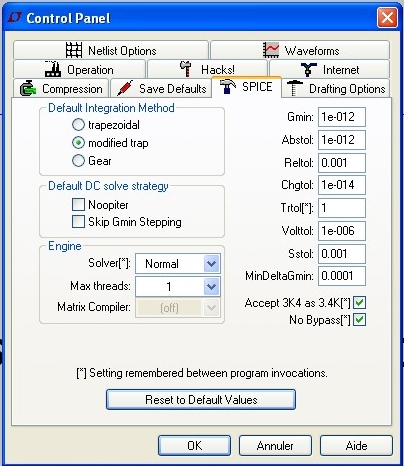
Task: Expand the Max threads dropdown arrow
Action: pos(211,286)
